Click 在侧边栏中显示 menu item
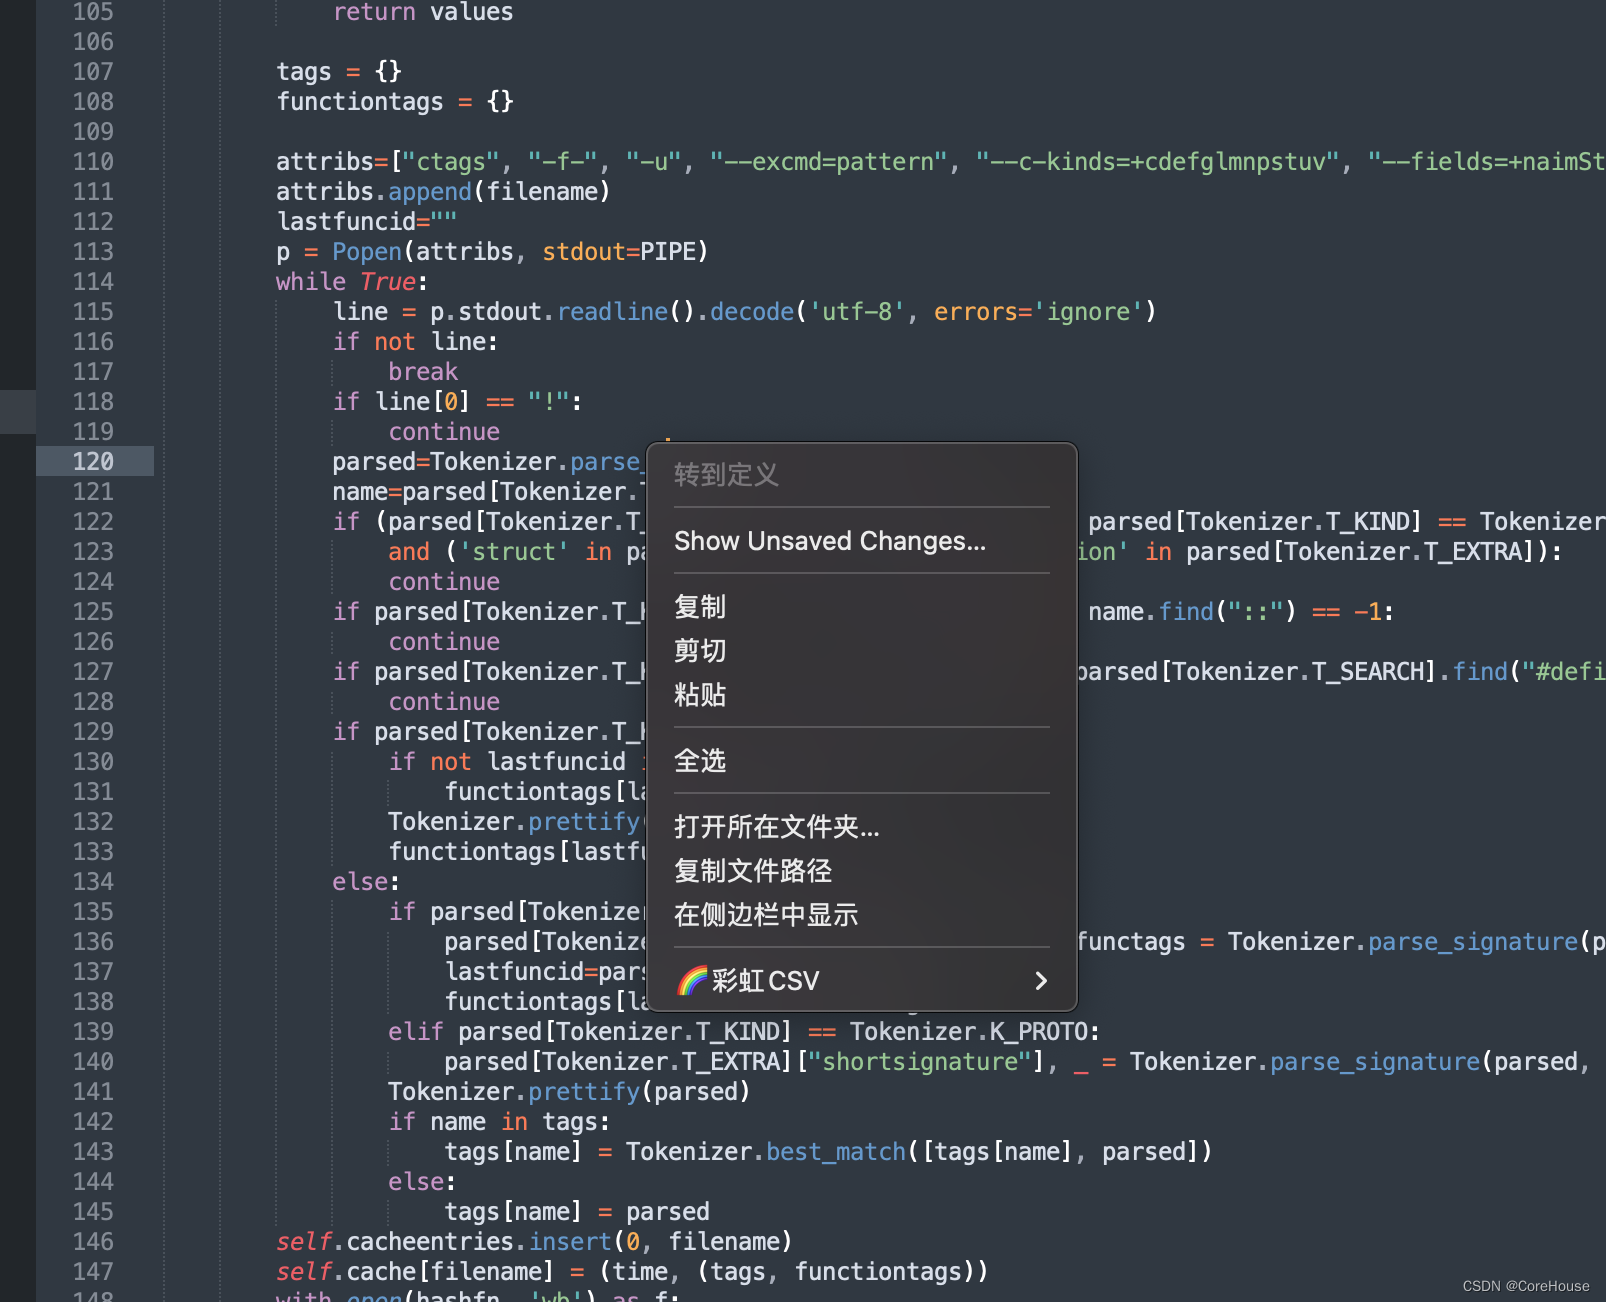Viewport: 1606px width, 1302px height. pos(766,914)
